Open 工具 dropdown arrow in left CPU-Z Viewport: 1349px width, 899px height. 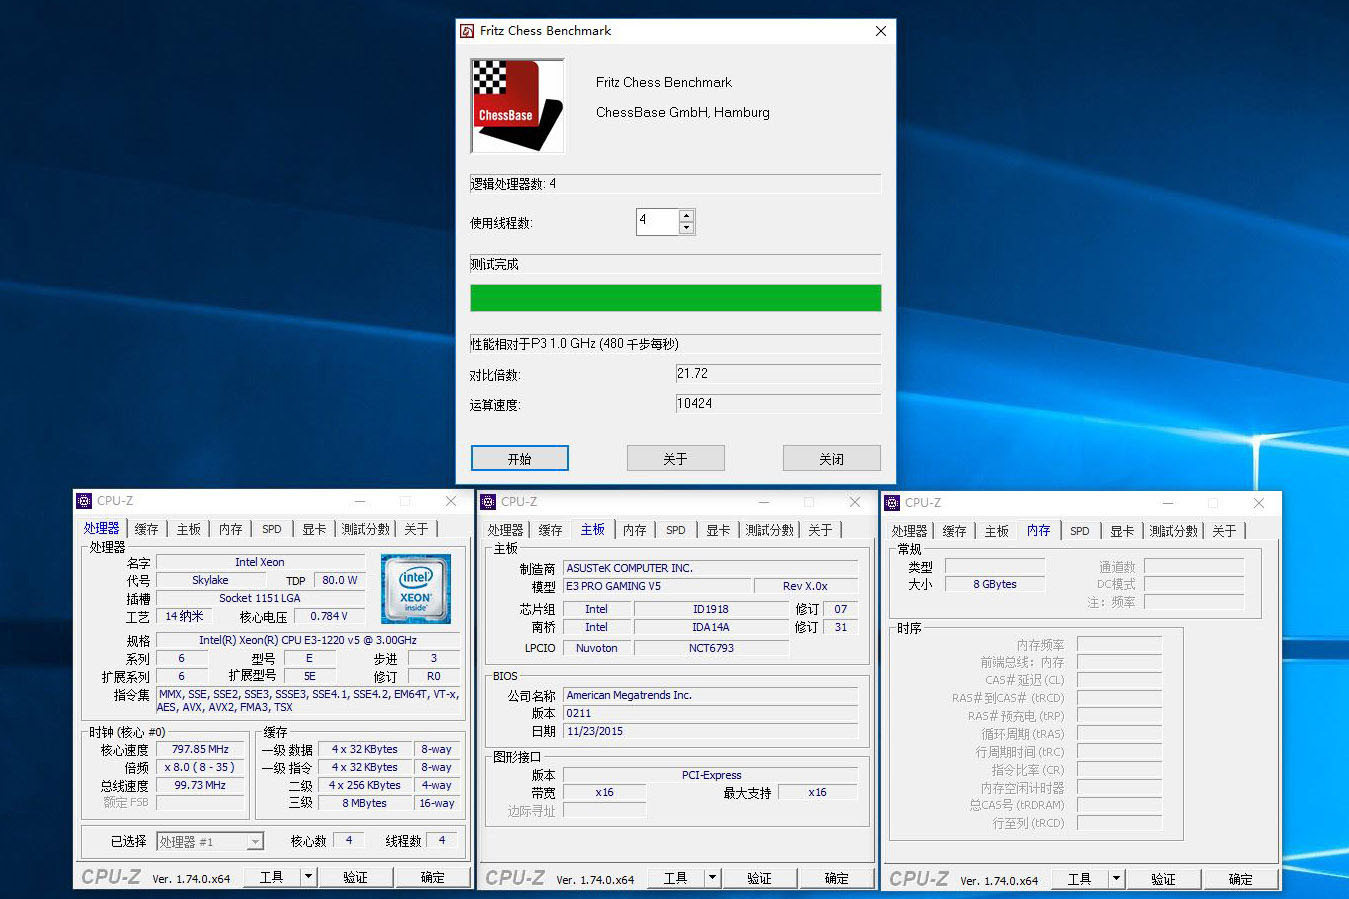click(309, 877)
